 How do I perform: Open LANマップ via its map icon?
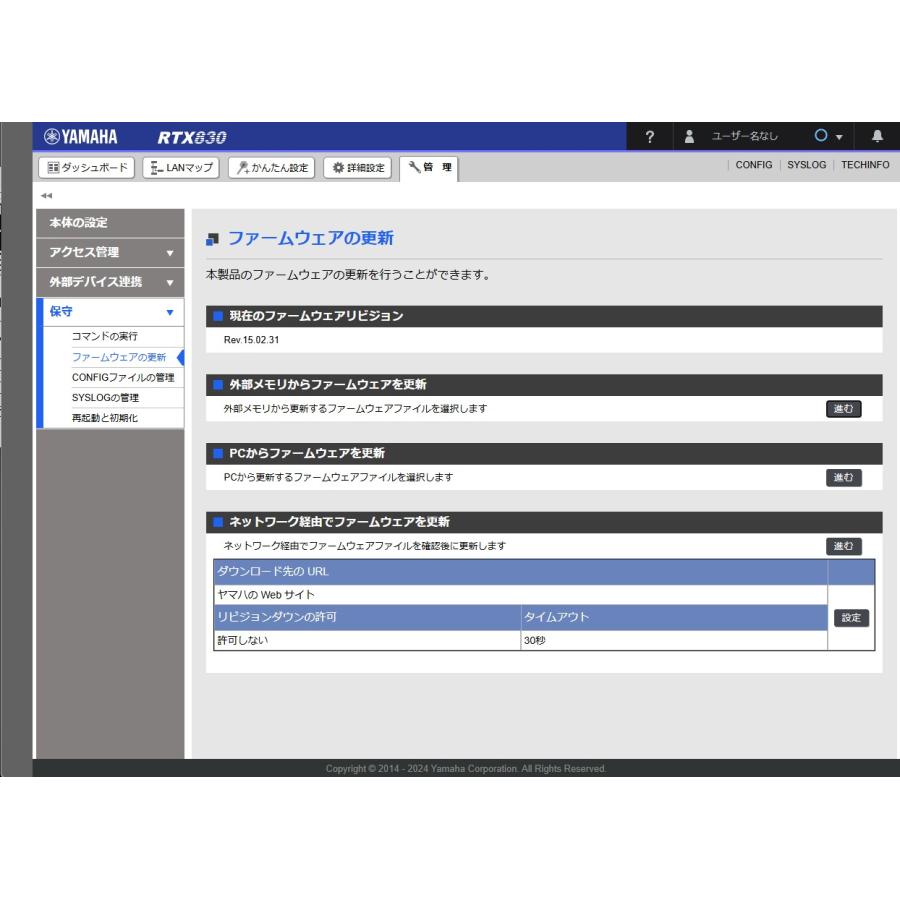pos(156,168)
